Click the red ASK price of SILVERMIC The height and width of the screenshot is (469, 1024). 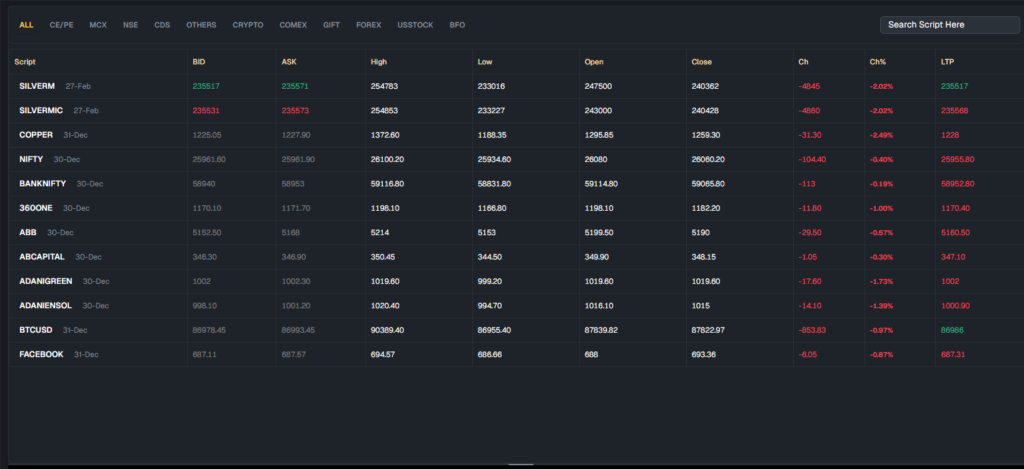tap(296, 111)
